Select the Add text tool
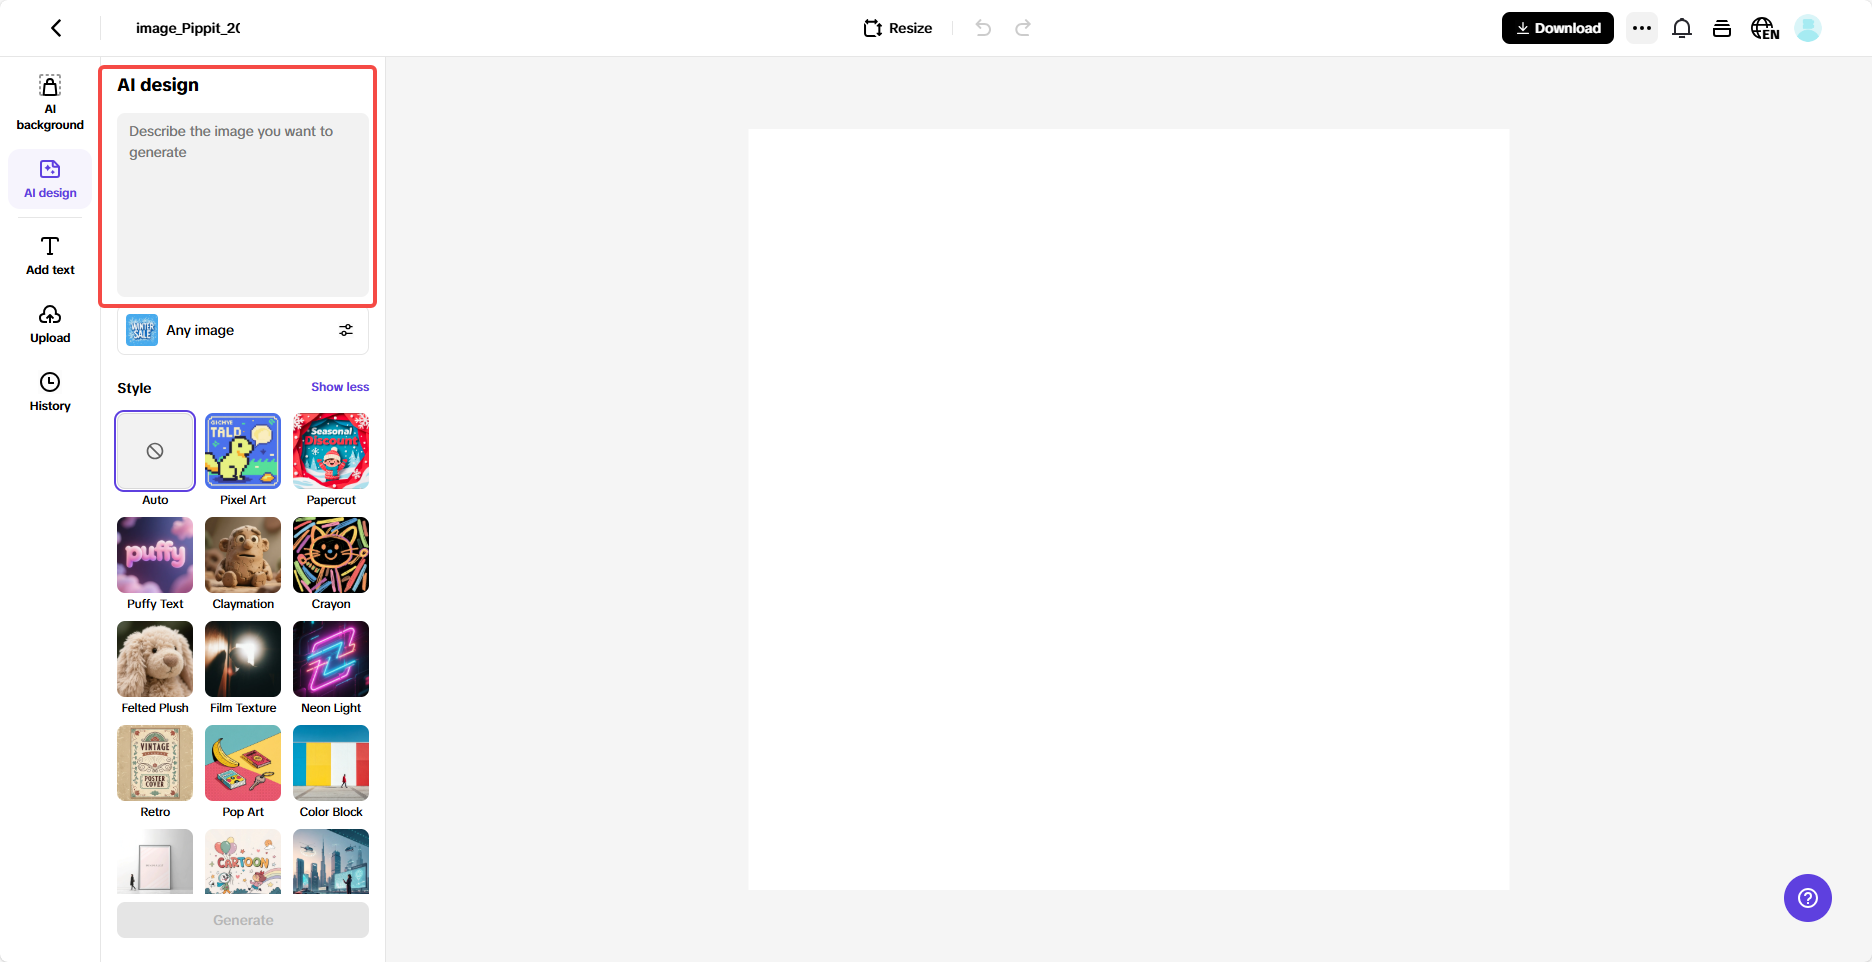The height and width of the screenshot is (962, 1872). pyautogui.click(x=49, y=254)
